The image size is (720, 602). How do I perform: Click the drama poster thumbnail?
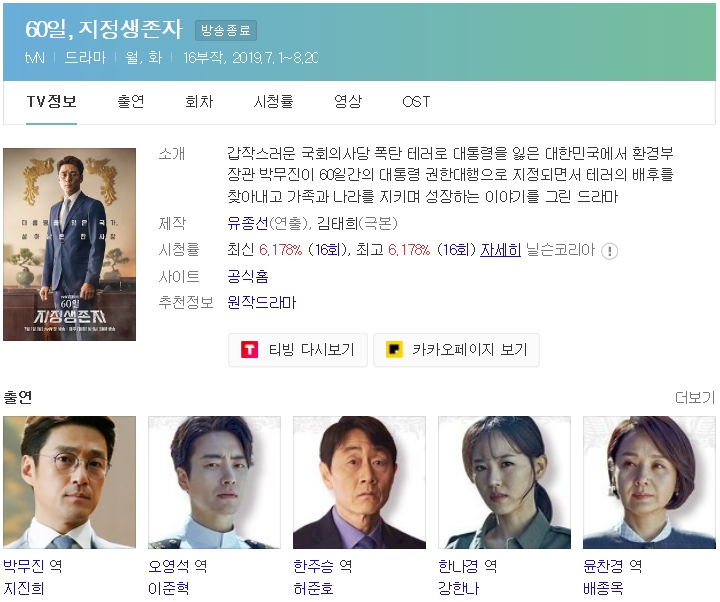pos(69,244)
